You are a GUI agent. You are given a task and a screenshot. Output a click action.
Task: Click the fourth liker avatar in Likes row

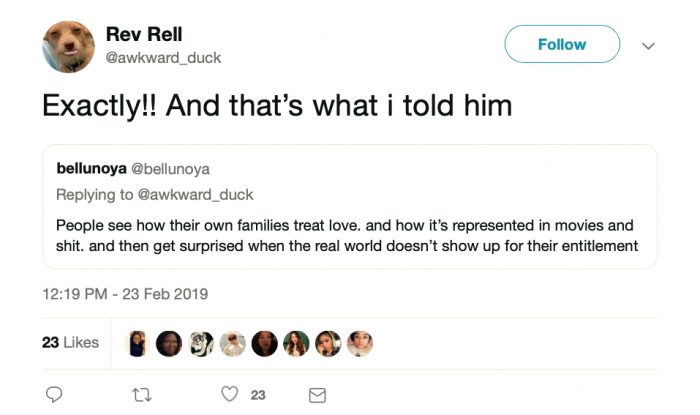pos(234,343)
